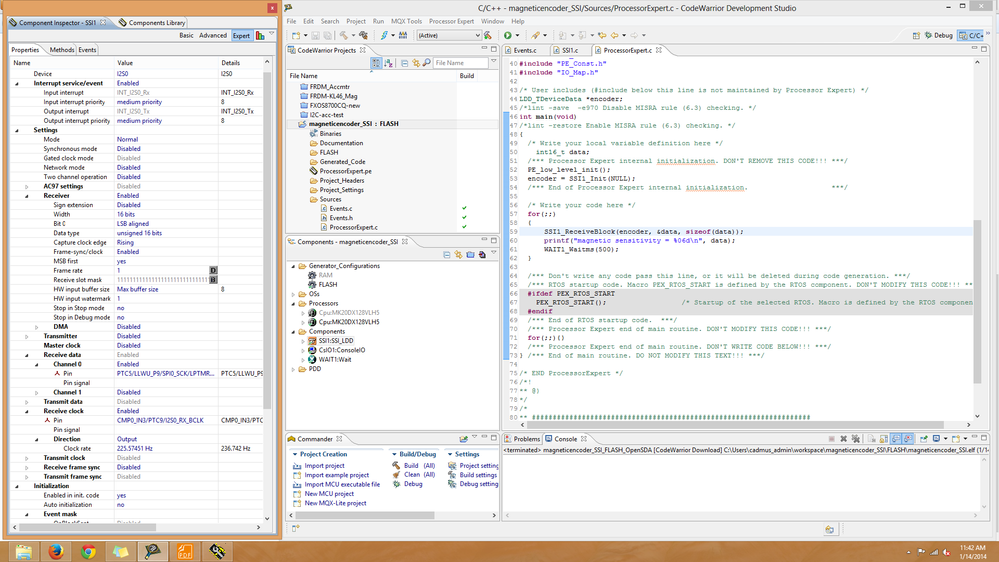Viewport: 999px width, 562px height.
Task: Open the (Active) build configuration dropdown
Action: [x=449, y=35]
